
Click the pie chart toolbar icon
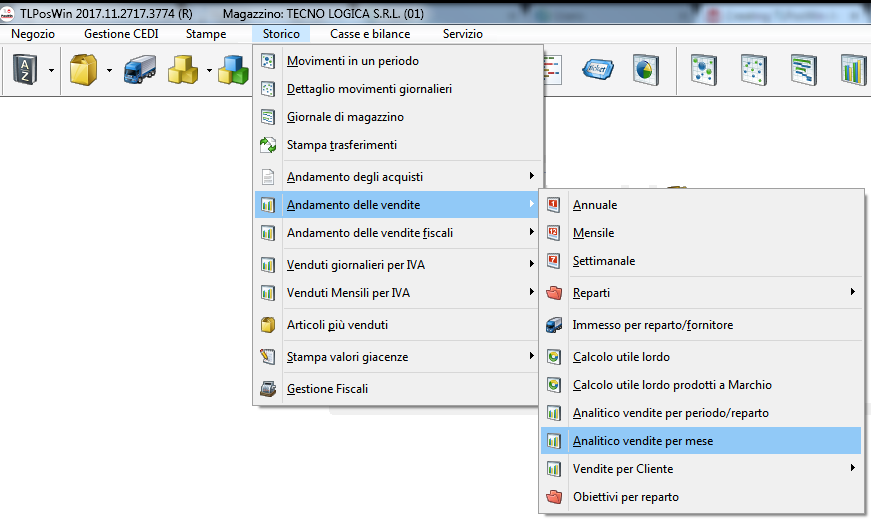pos(645,70)
